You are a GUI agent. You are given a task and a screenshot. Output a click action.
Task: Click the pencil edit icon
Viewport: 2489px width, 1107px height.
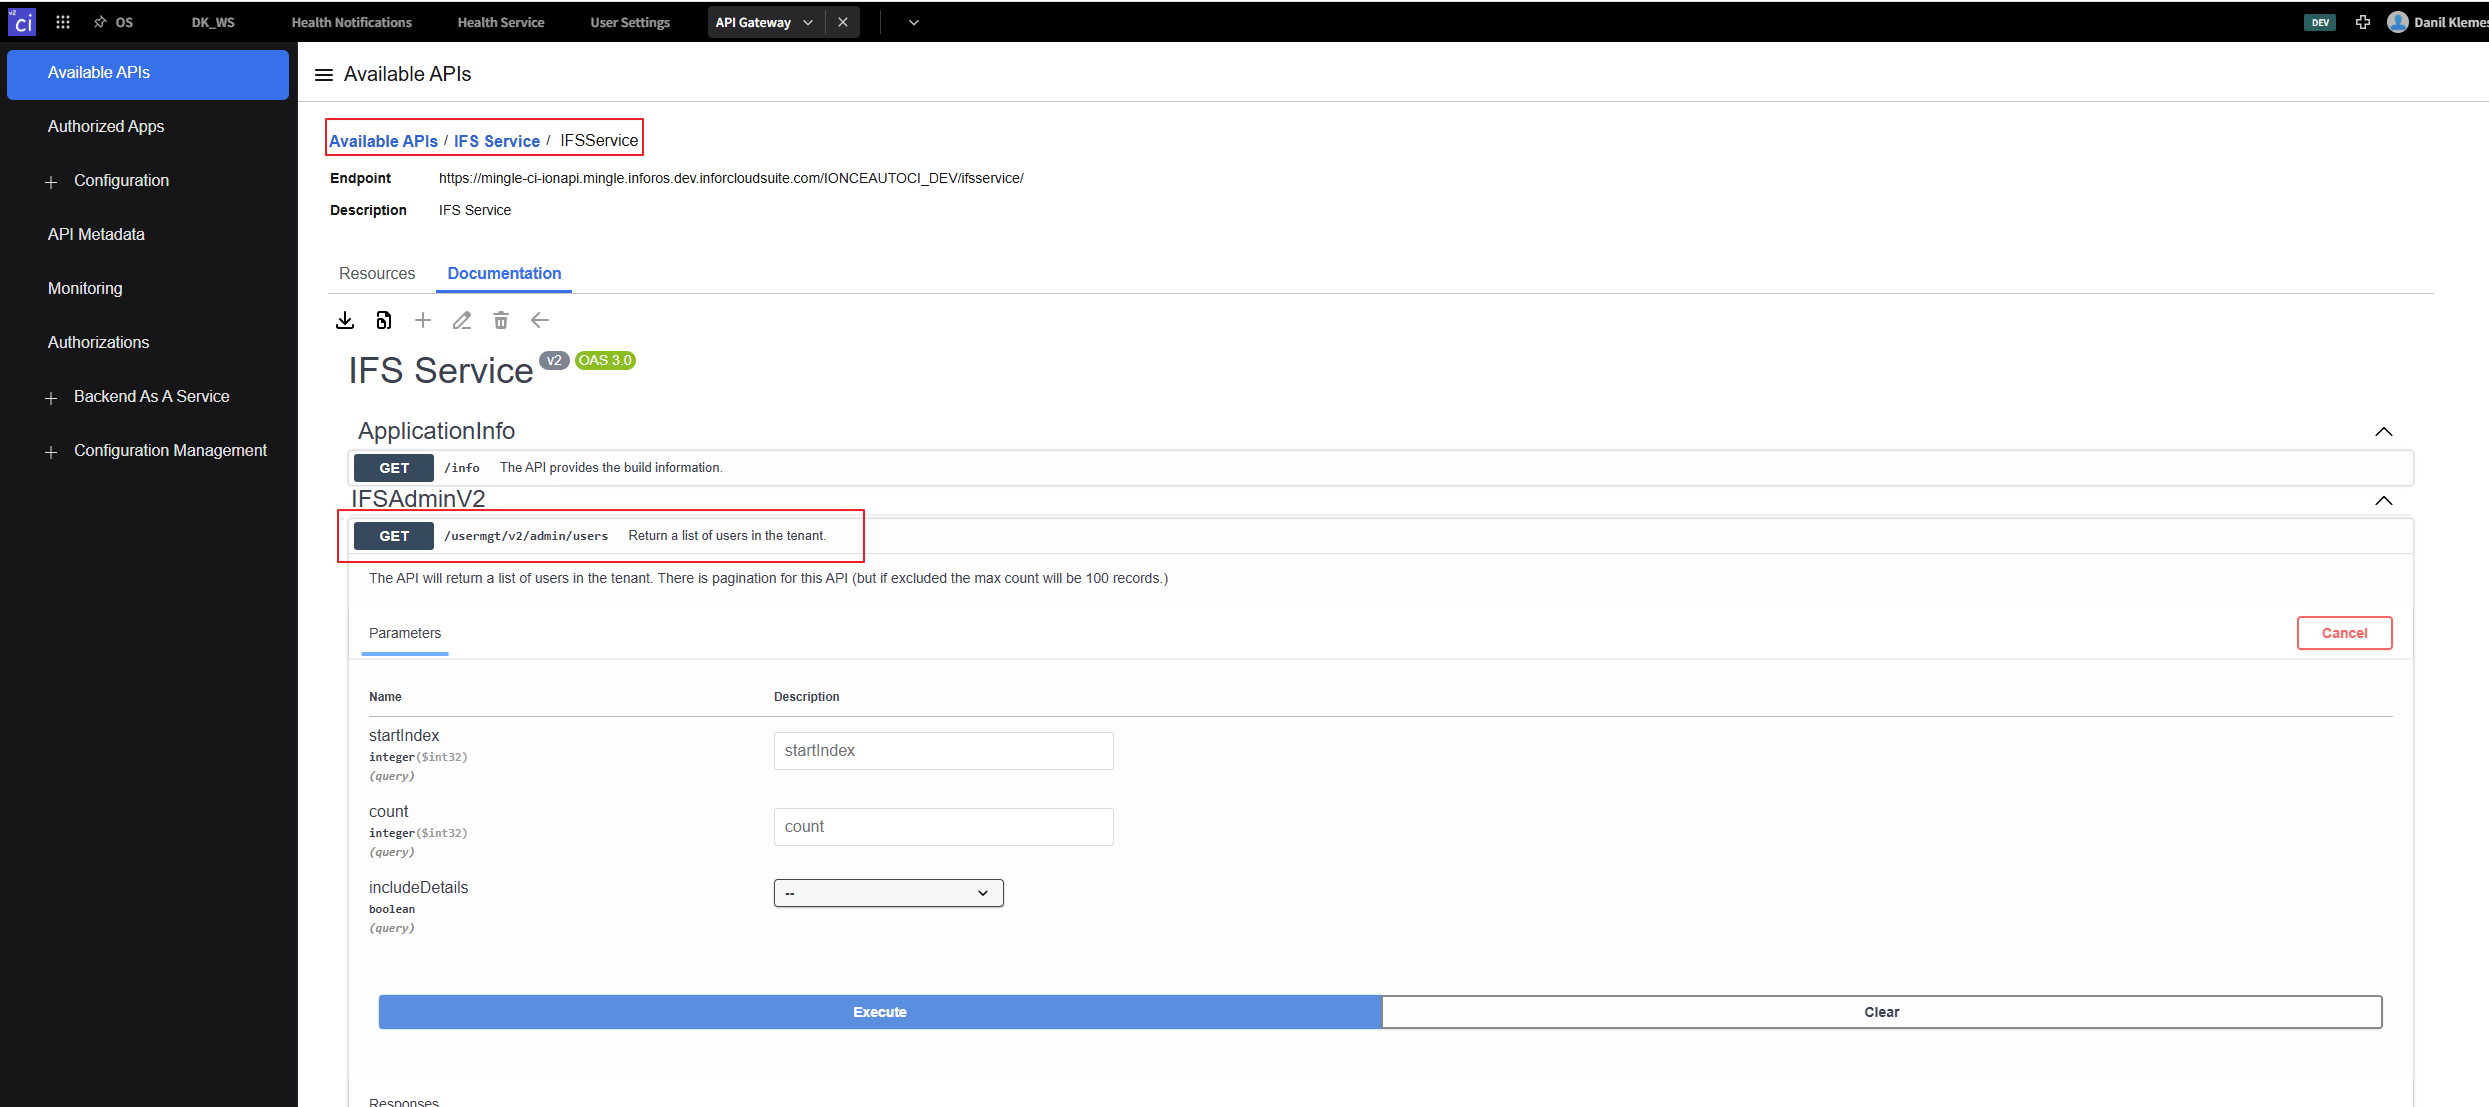461,320
